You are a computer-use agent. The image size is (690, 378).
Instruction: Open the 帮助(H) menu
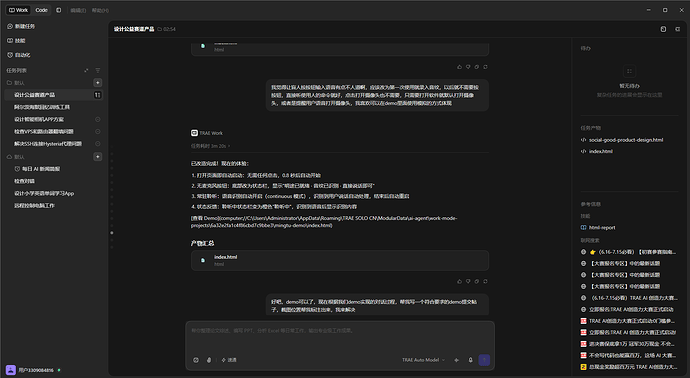pos(100,11)
